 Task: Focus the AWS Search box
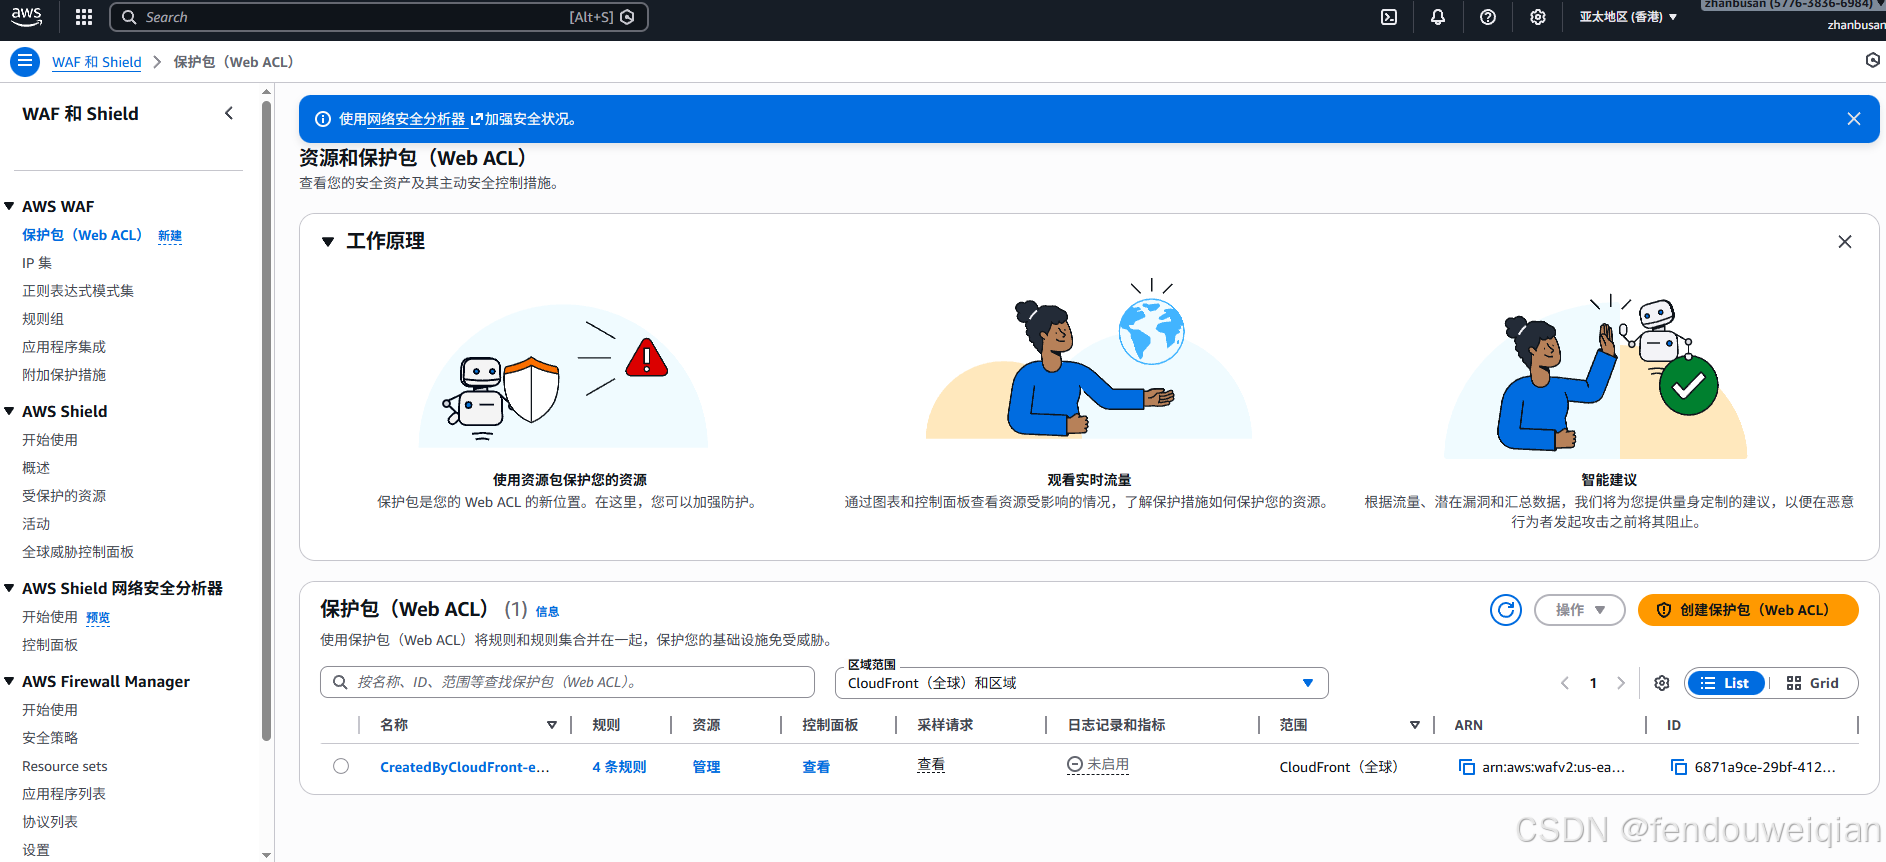point(379,17)
